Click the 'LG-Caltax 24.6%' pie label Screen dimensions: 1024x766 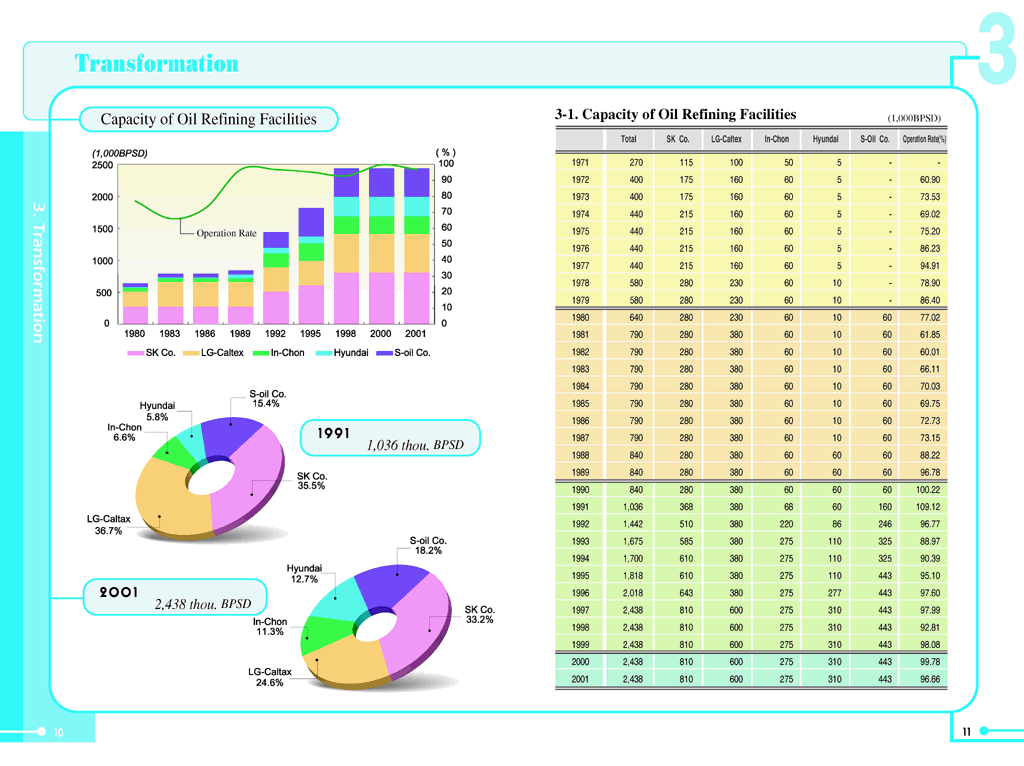pyautogui.click(x=269, y=677)
